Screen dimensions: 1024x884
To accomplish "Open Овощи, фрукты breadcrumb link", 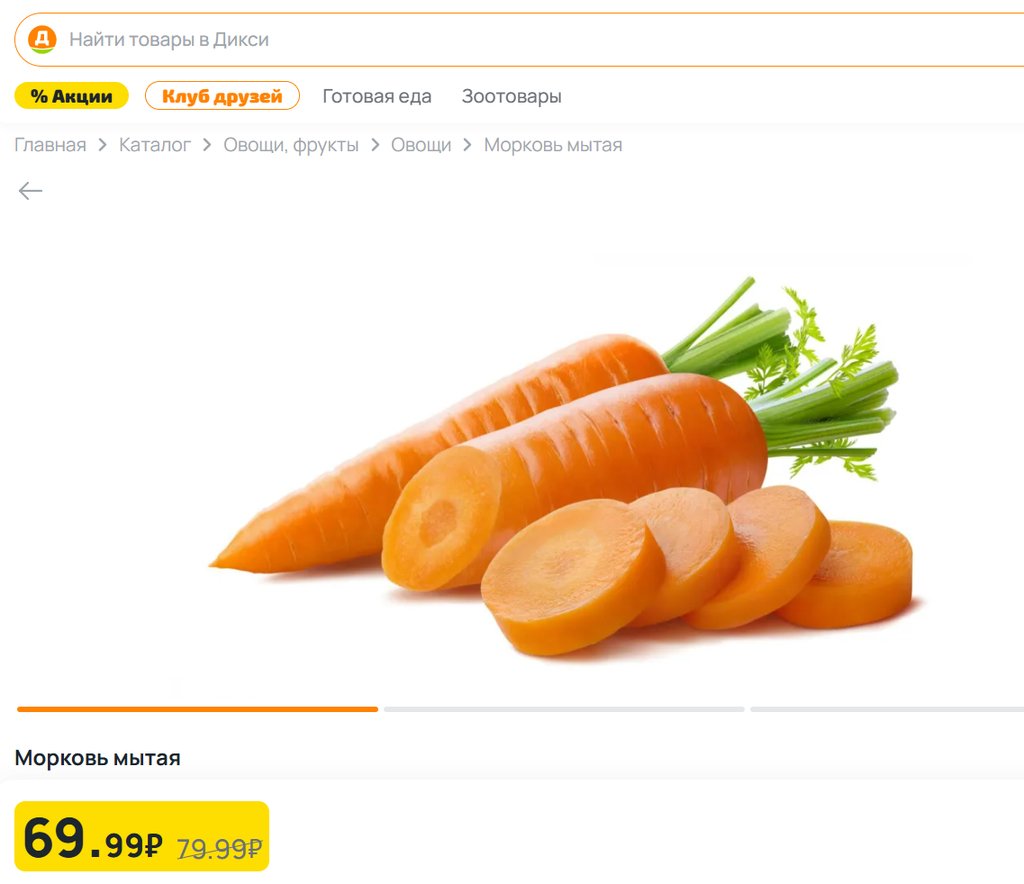I will click(x=291, y=145).
